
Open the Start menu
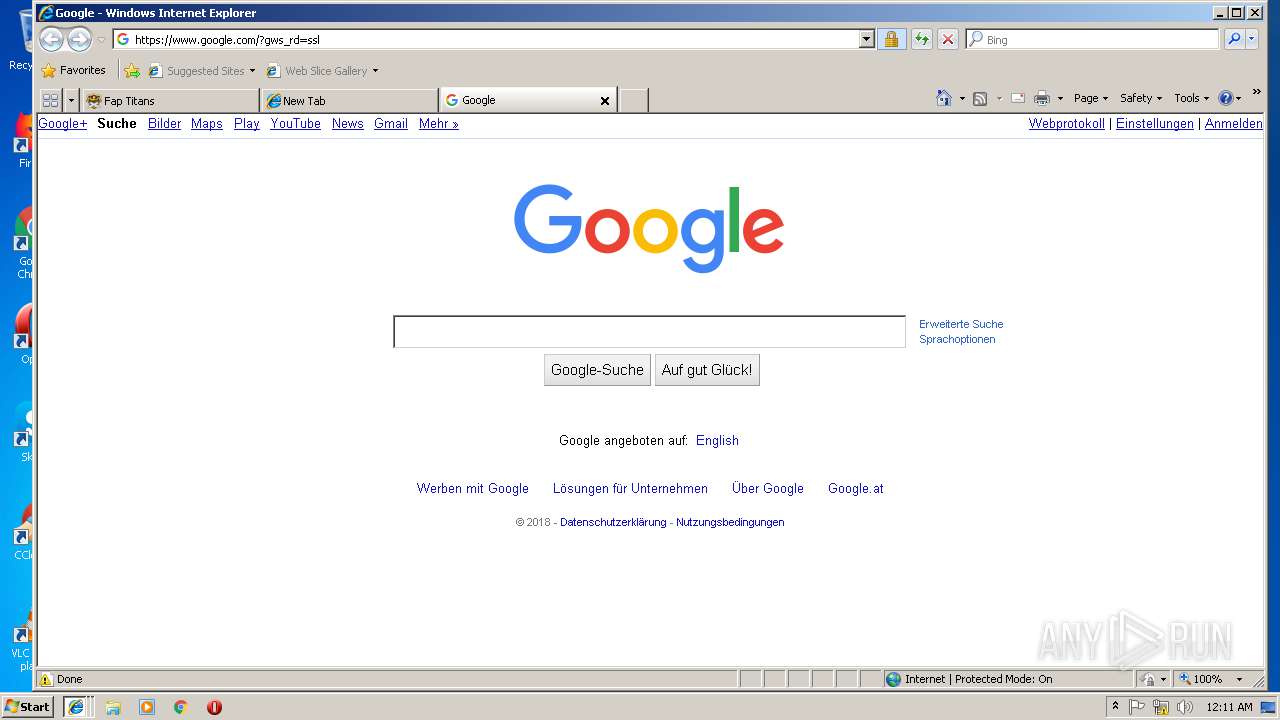point(27,706)
